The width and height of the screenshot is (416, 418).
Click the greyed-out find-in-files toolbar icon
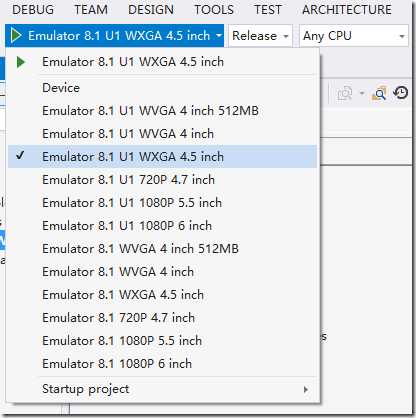(344, 94)
